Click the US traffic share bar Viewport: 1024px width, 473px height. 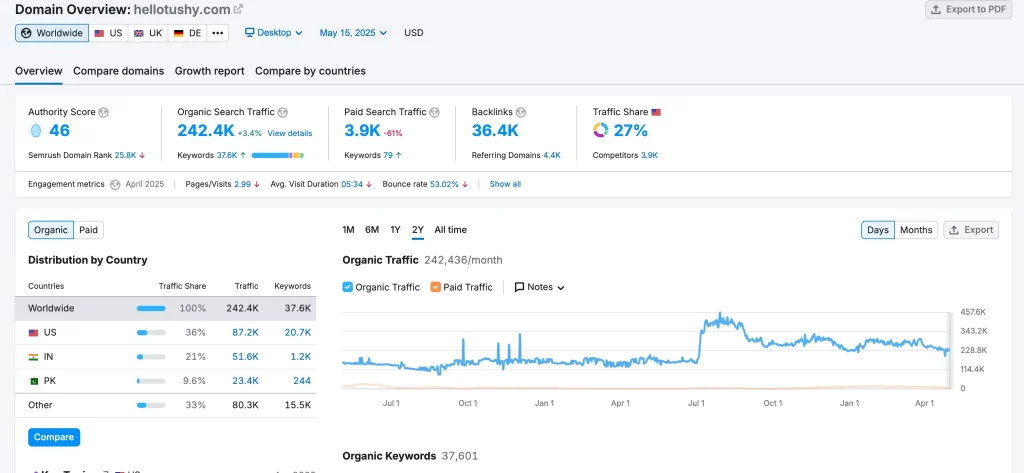point(151,333)
